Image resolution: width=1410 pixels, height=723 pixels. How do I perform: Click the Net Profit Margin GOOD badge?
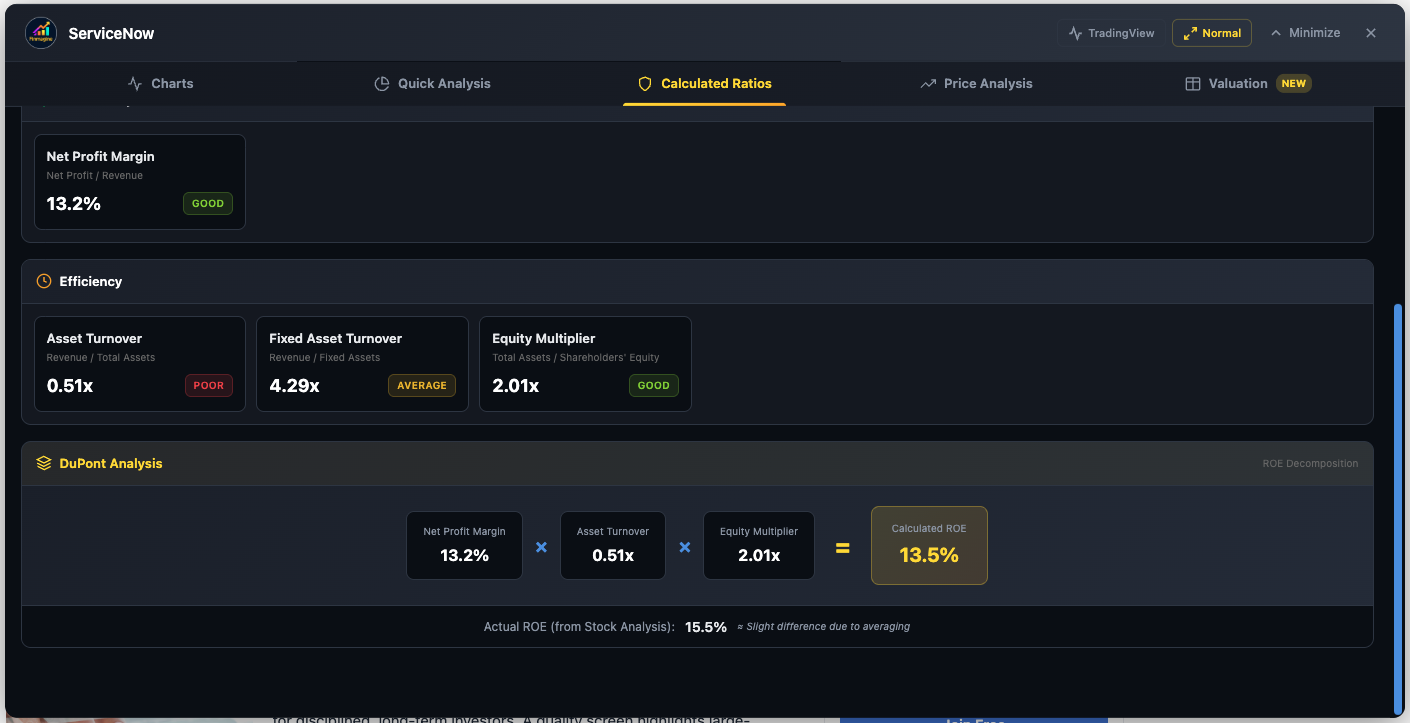pyautogui.click(x=208, y=204)
